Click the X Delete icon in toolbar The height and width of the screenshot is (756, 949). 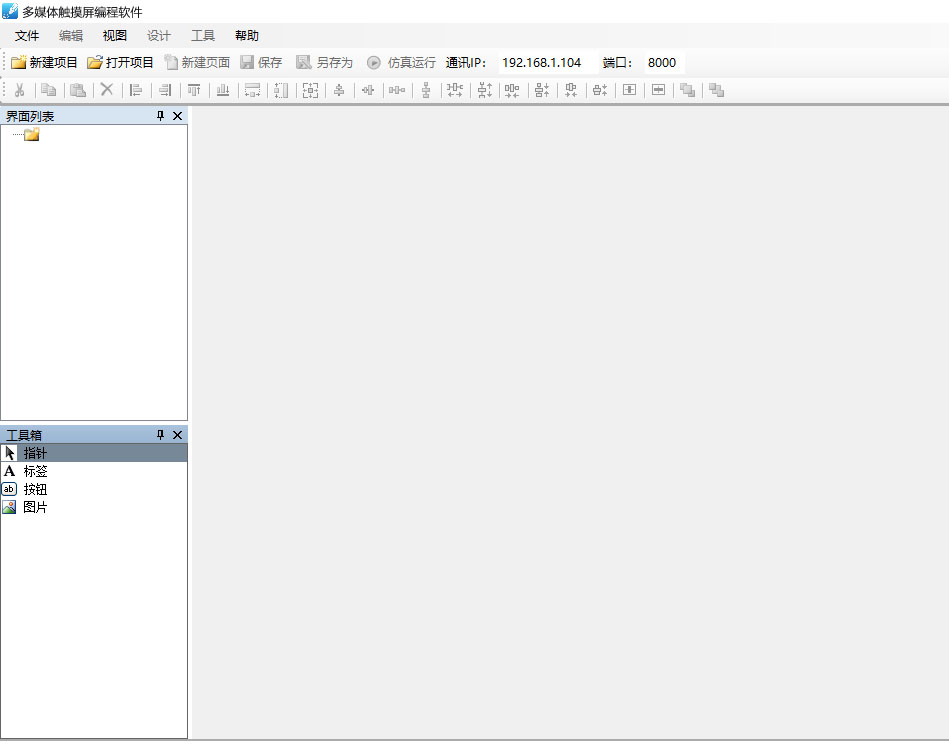[107, 90]
